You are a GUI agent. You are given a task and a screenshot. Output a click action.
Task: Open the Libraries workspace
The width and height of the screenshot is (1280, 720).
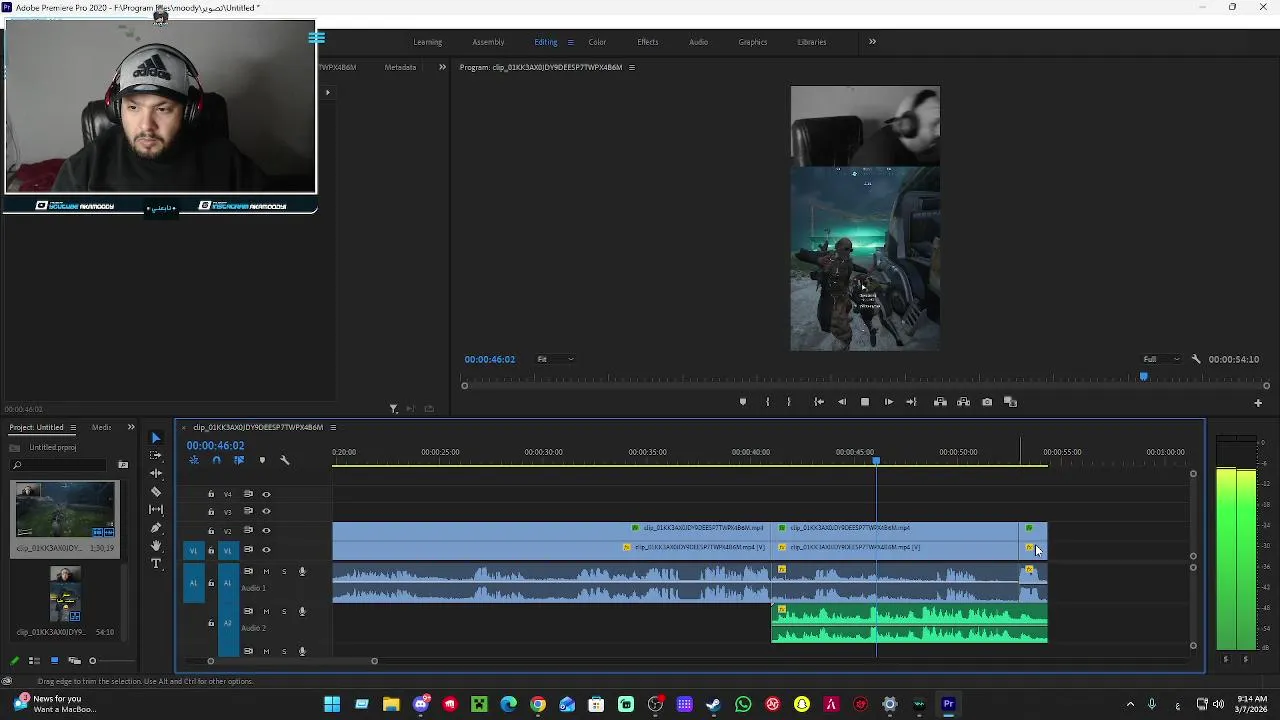(812, 42)
